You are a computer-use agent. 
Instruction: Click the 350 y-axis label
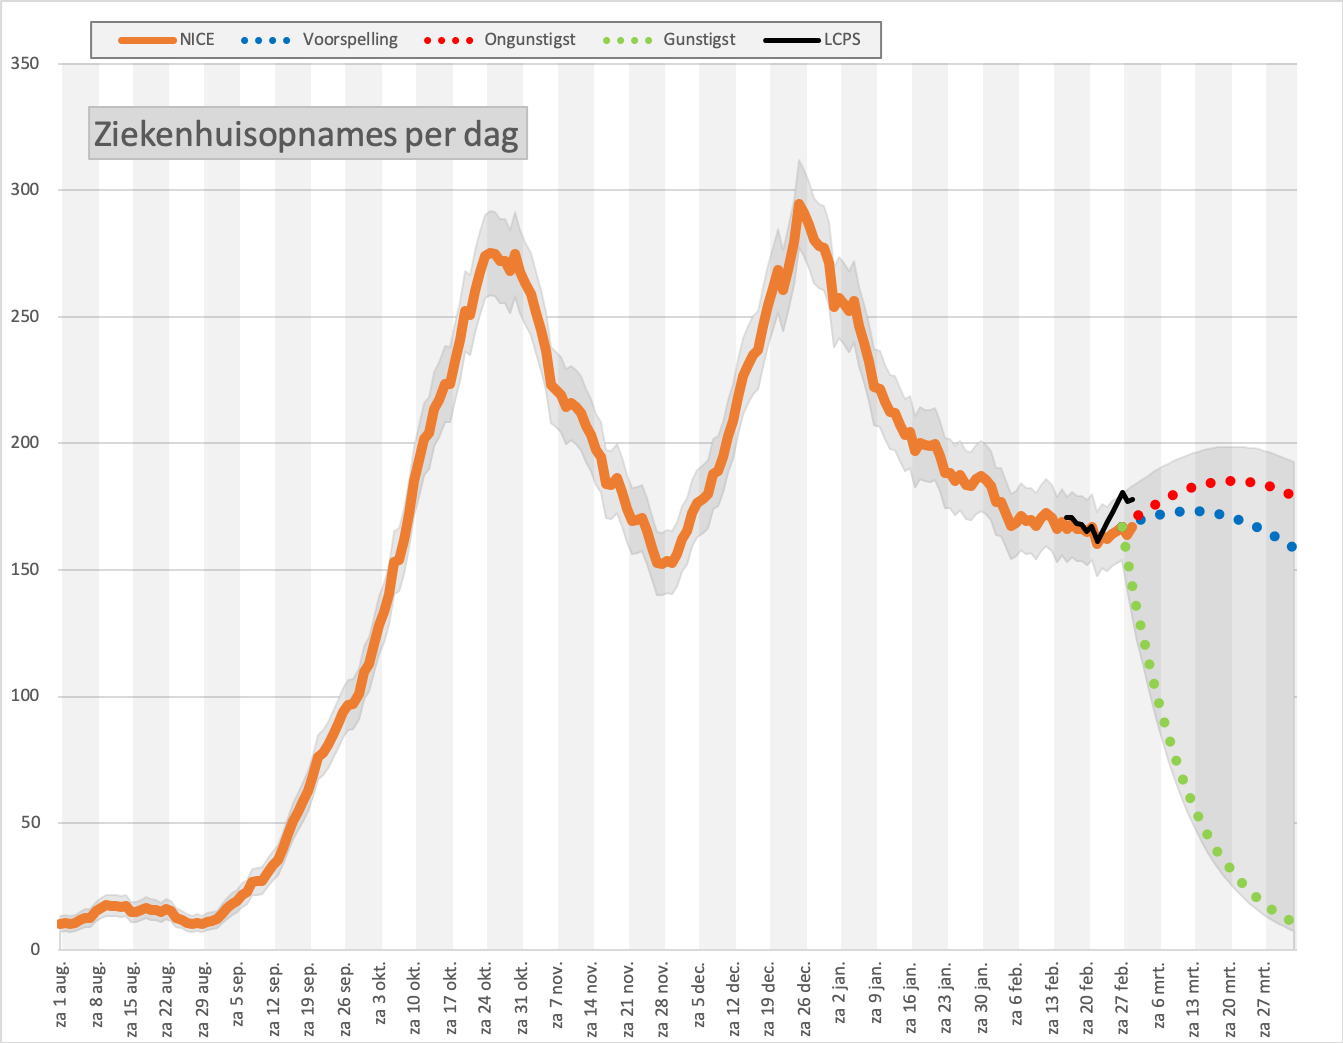click(x=25, y=63)
